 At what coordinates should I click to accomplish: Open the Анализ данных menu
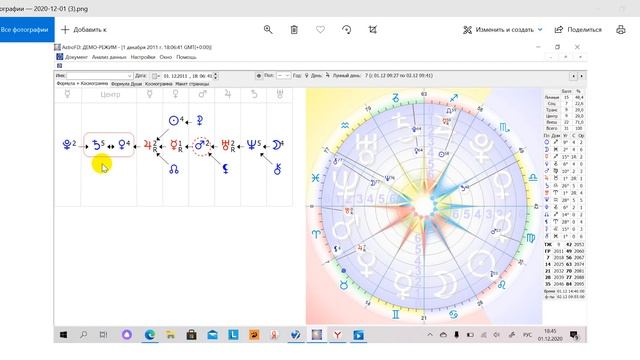click(x=109, y=57)
